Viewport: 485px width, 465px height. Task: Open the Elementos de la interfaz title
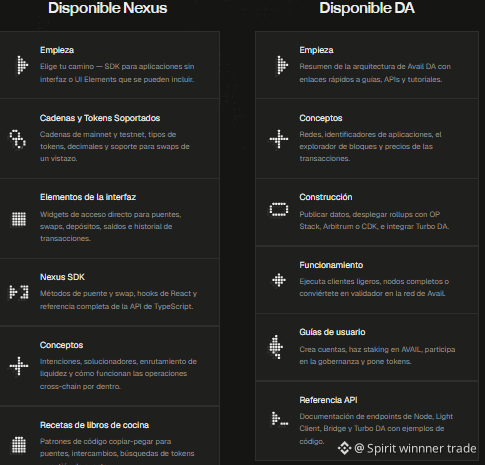88,197
